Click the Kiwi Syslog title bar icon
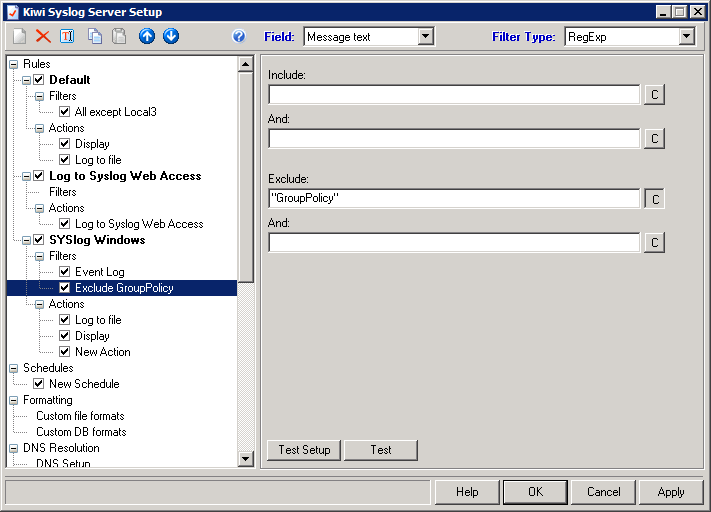This screenshot has height=512, width=711. 13,12
